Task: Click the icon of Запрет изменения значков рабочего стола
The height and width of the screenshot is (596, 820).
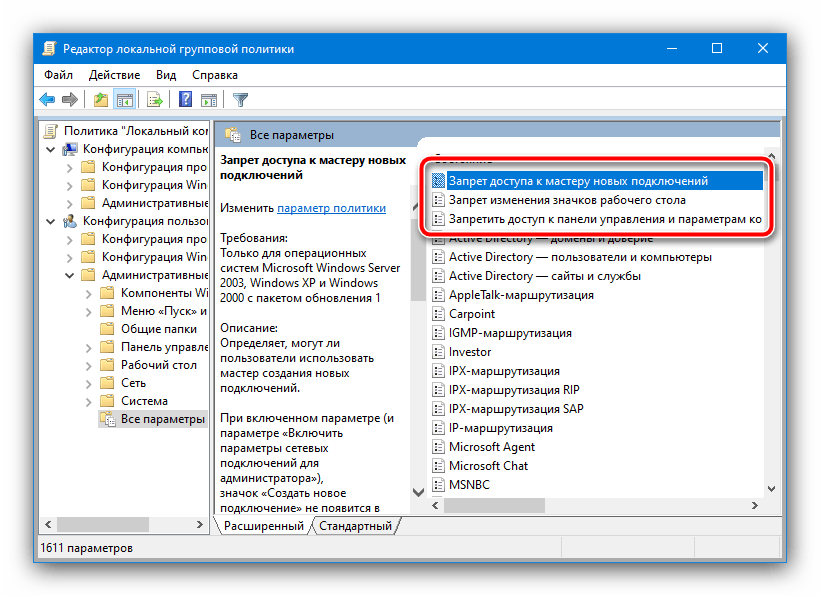Action: [438, 200]
